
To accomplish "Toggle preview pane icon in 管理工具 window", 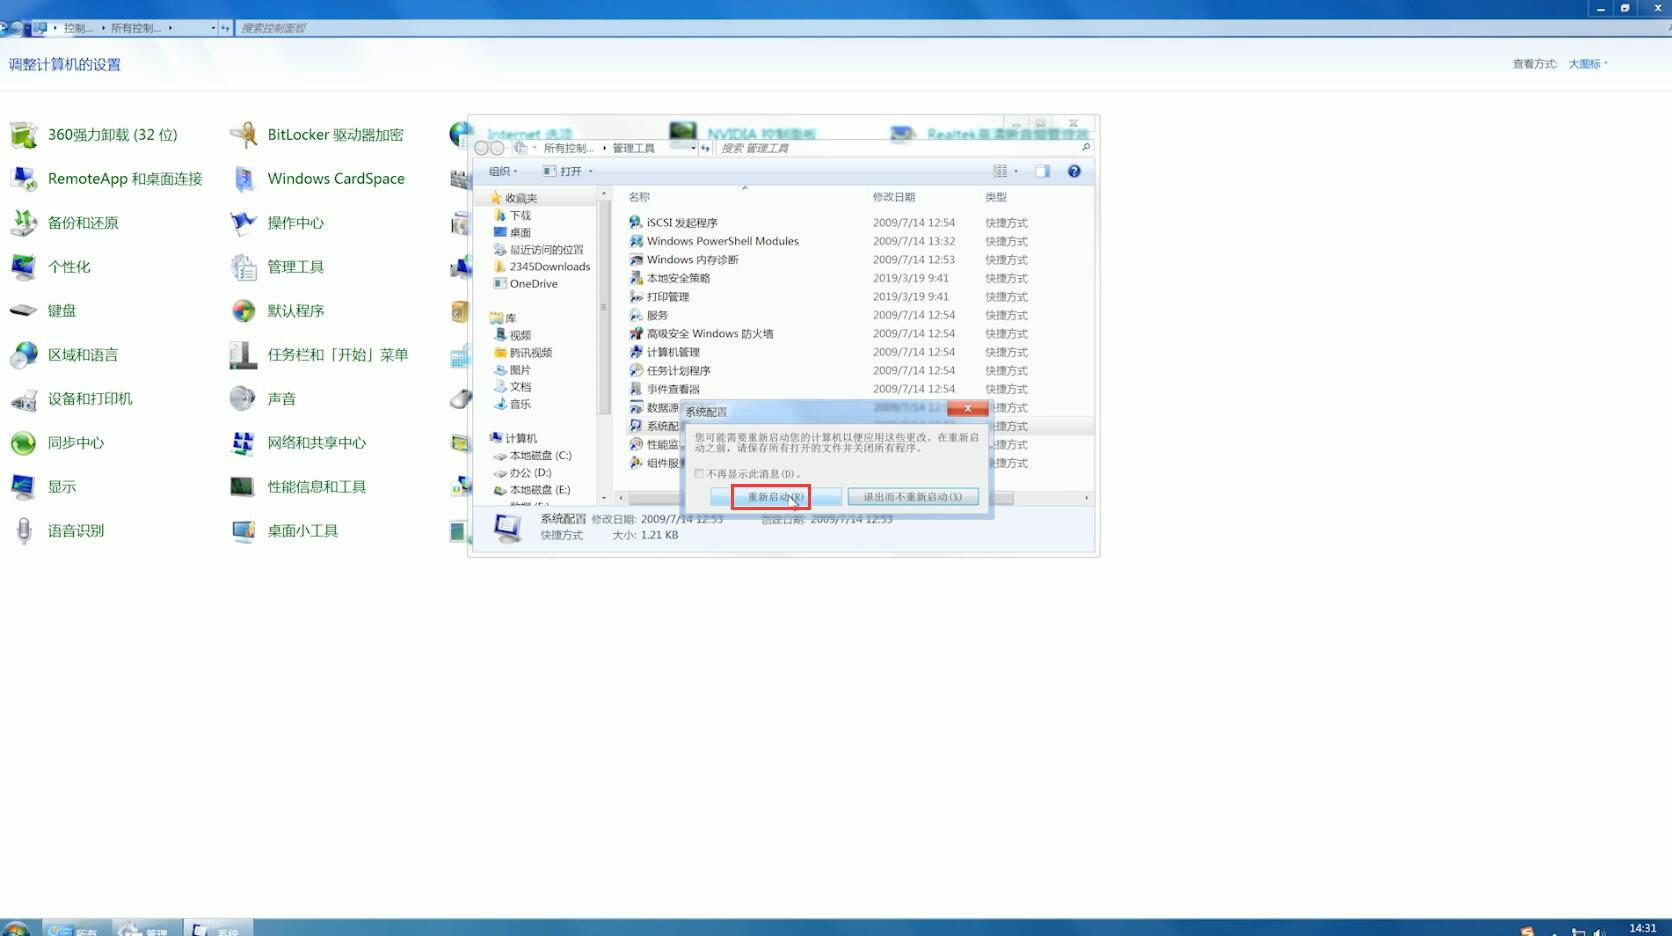I will tap(1042, 171).
